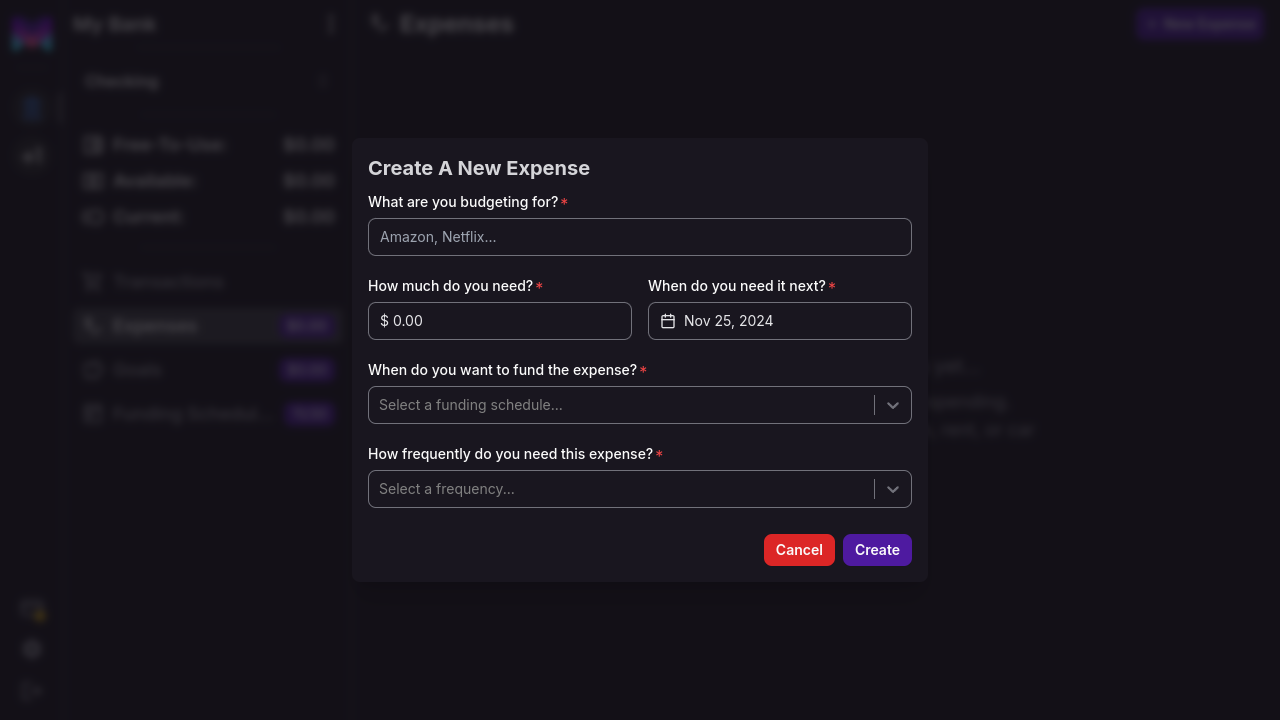Screen dimensions: 1280x720
Task: Click the calendar icon in the date field
Action: coord(668,321)
